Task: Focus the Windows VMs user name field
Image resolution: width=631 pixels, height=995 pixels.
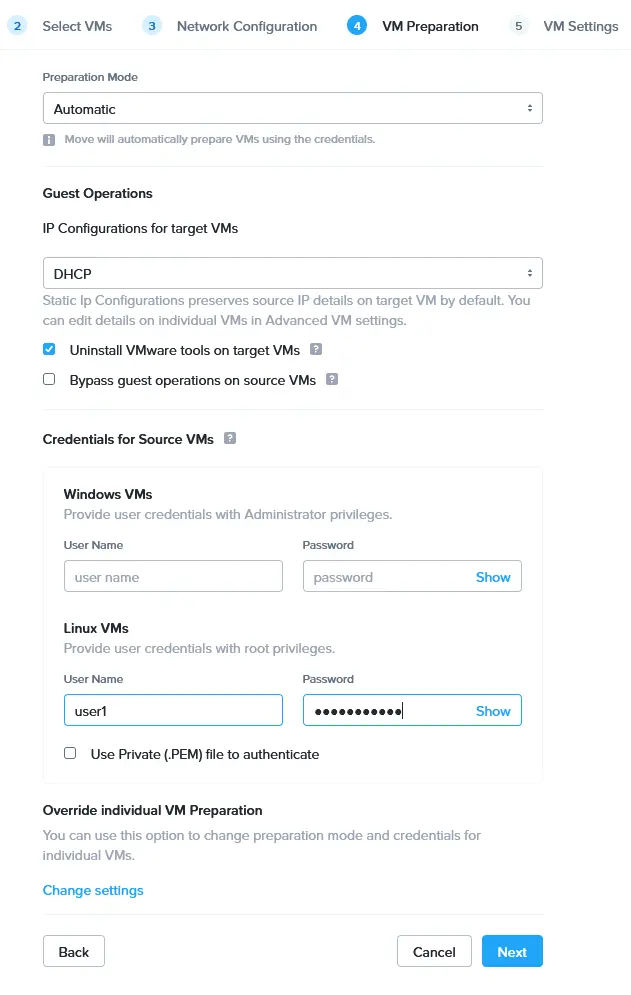Action: [x=173, y=576]
